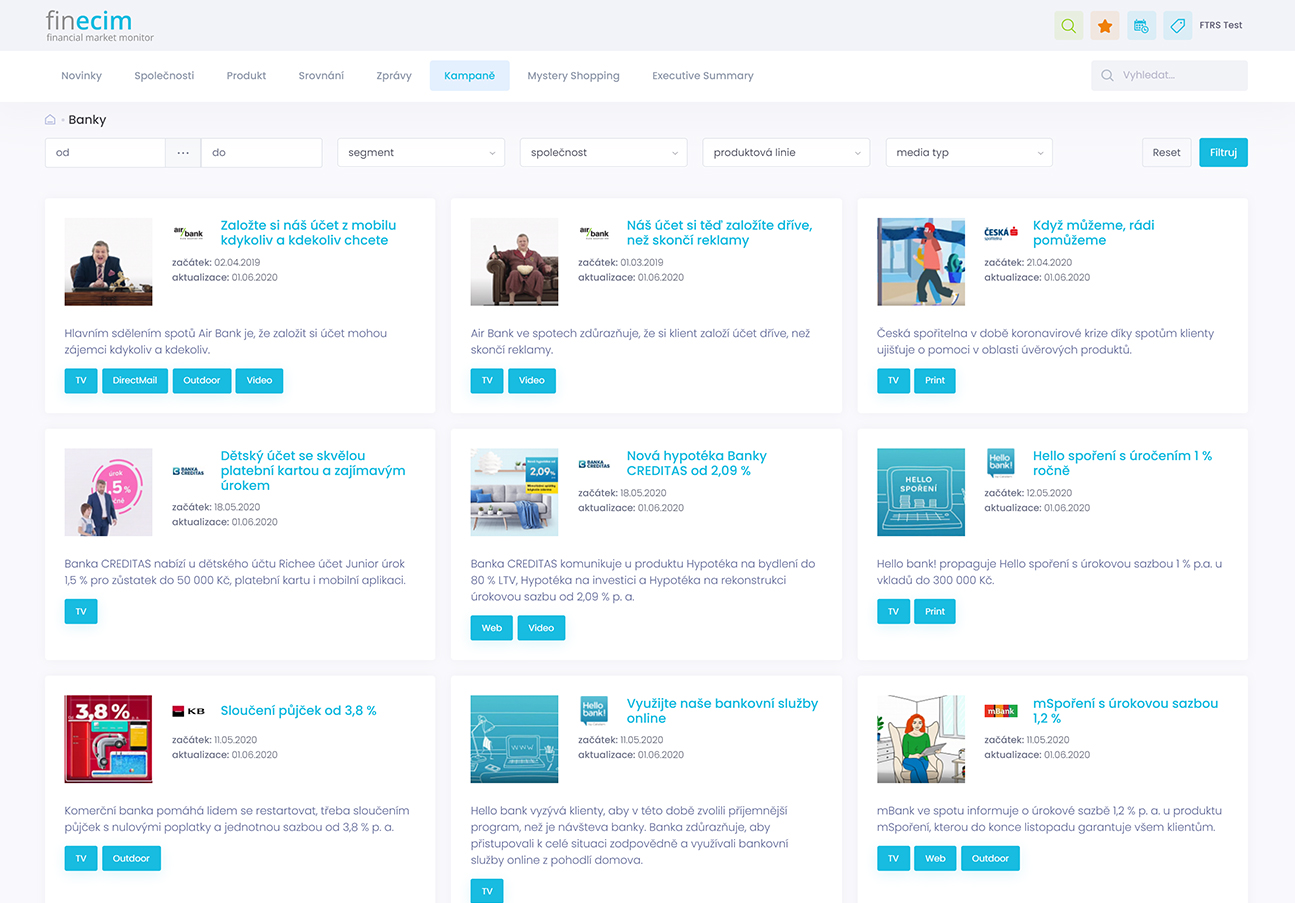This screenshot has height=903, width=1295.
Task: Click the 'od' start date field
Action: click(105, 153)
